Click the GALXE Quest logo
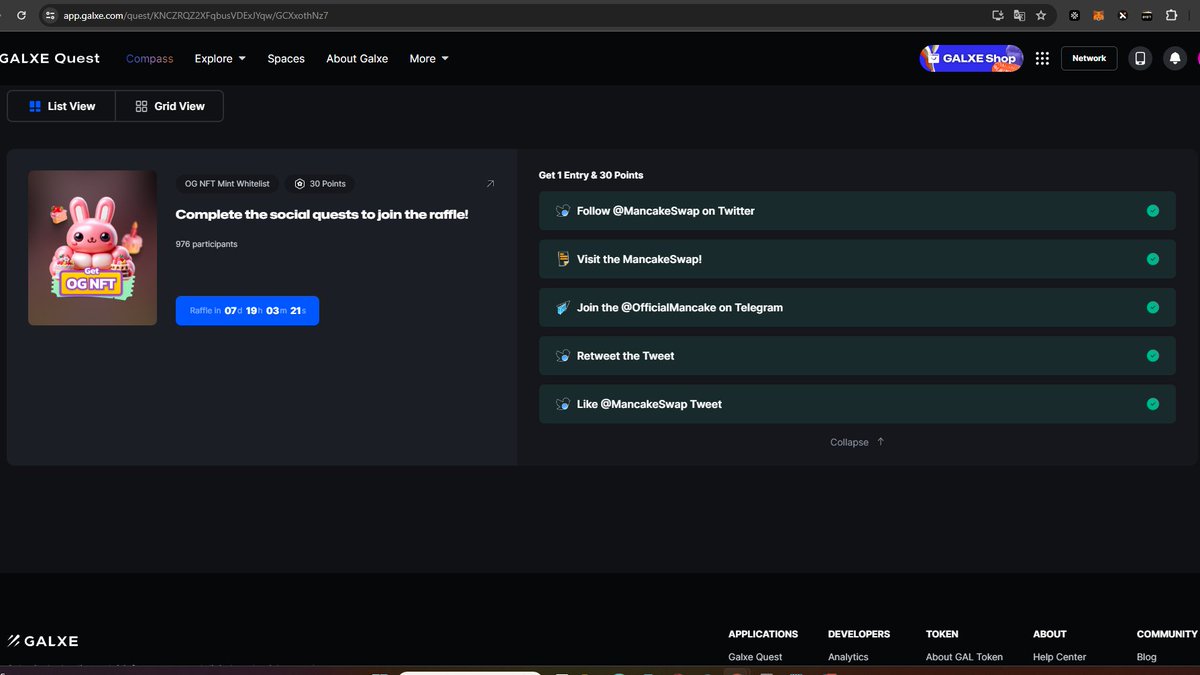 (50, 58)
